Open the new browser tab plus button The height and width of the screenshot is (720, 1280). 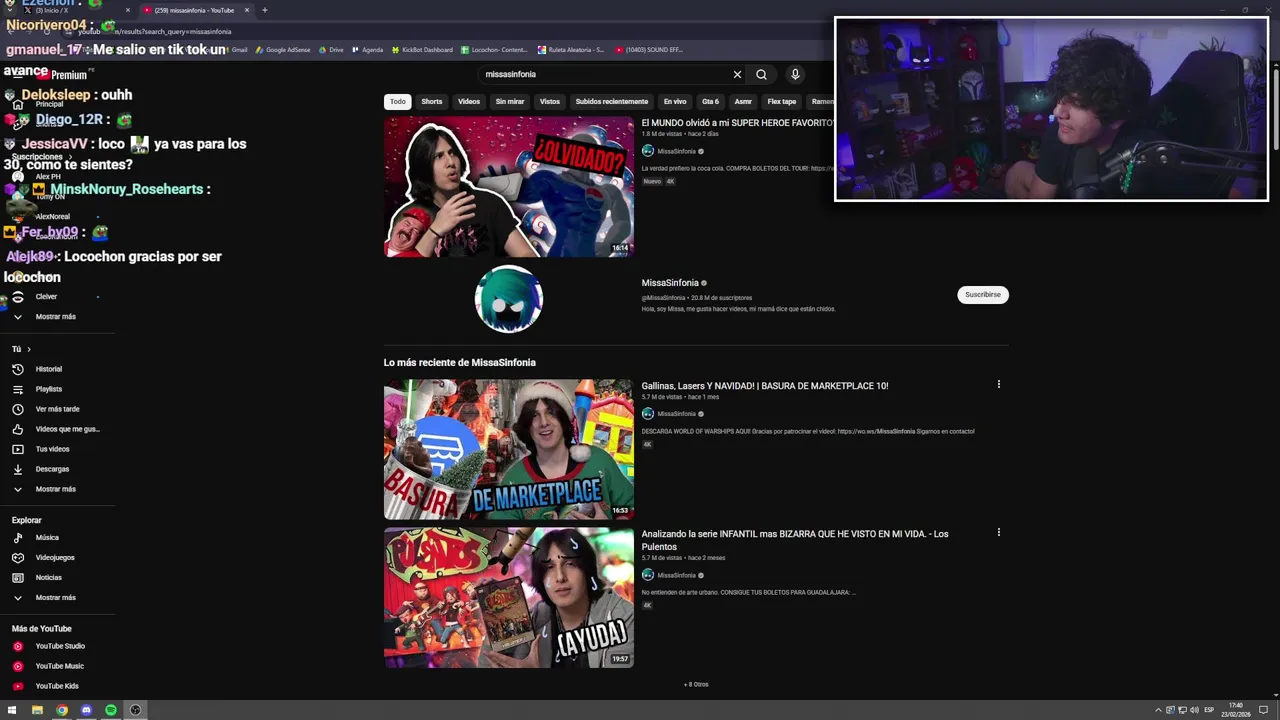click(264, 10)
